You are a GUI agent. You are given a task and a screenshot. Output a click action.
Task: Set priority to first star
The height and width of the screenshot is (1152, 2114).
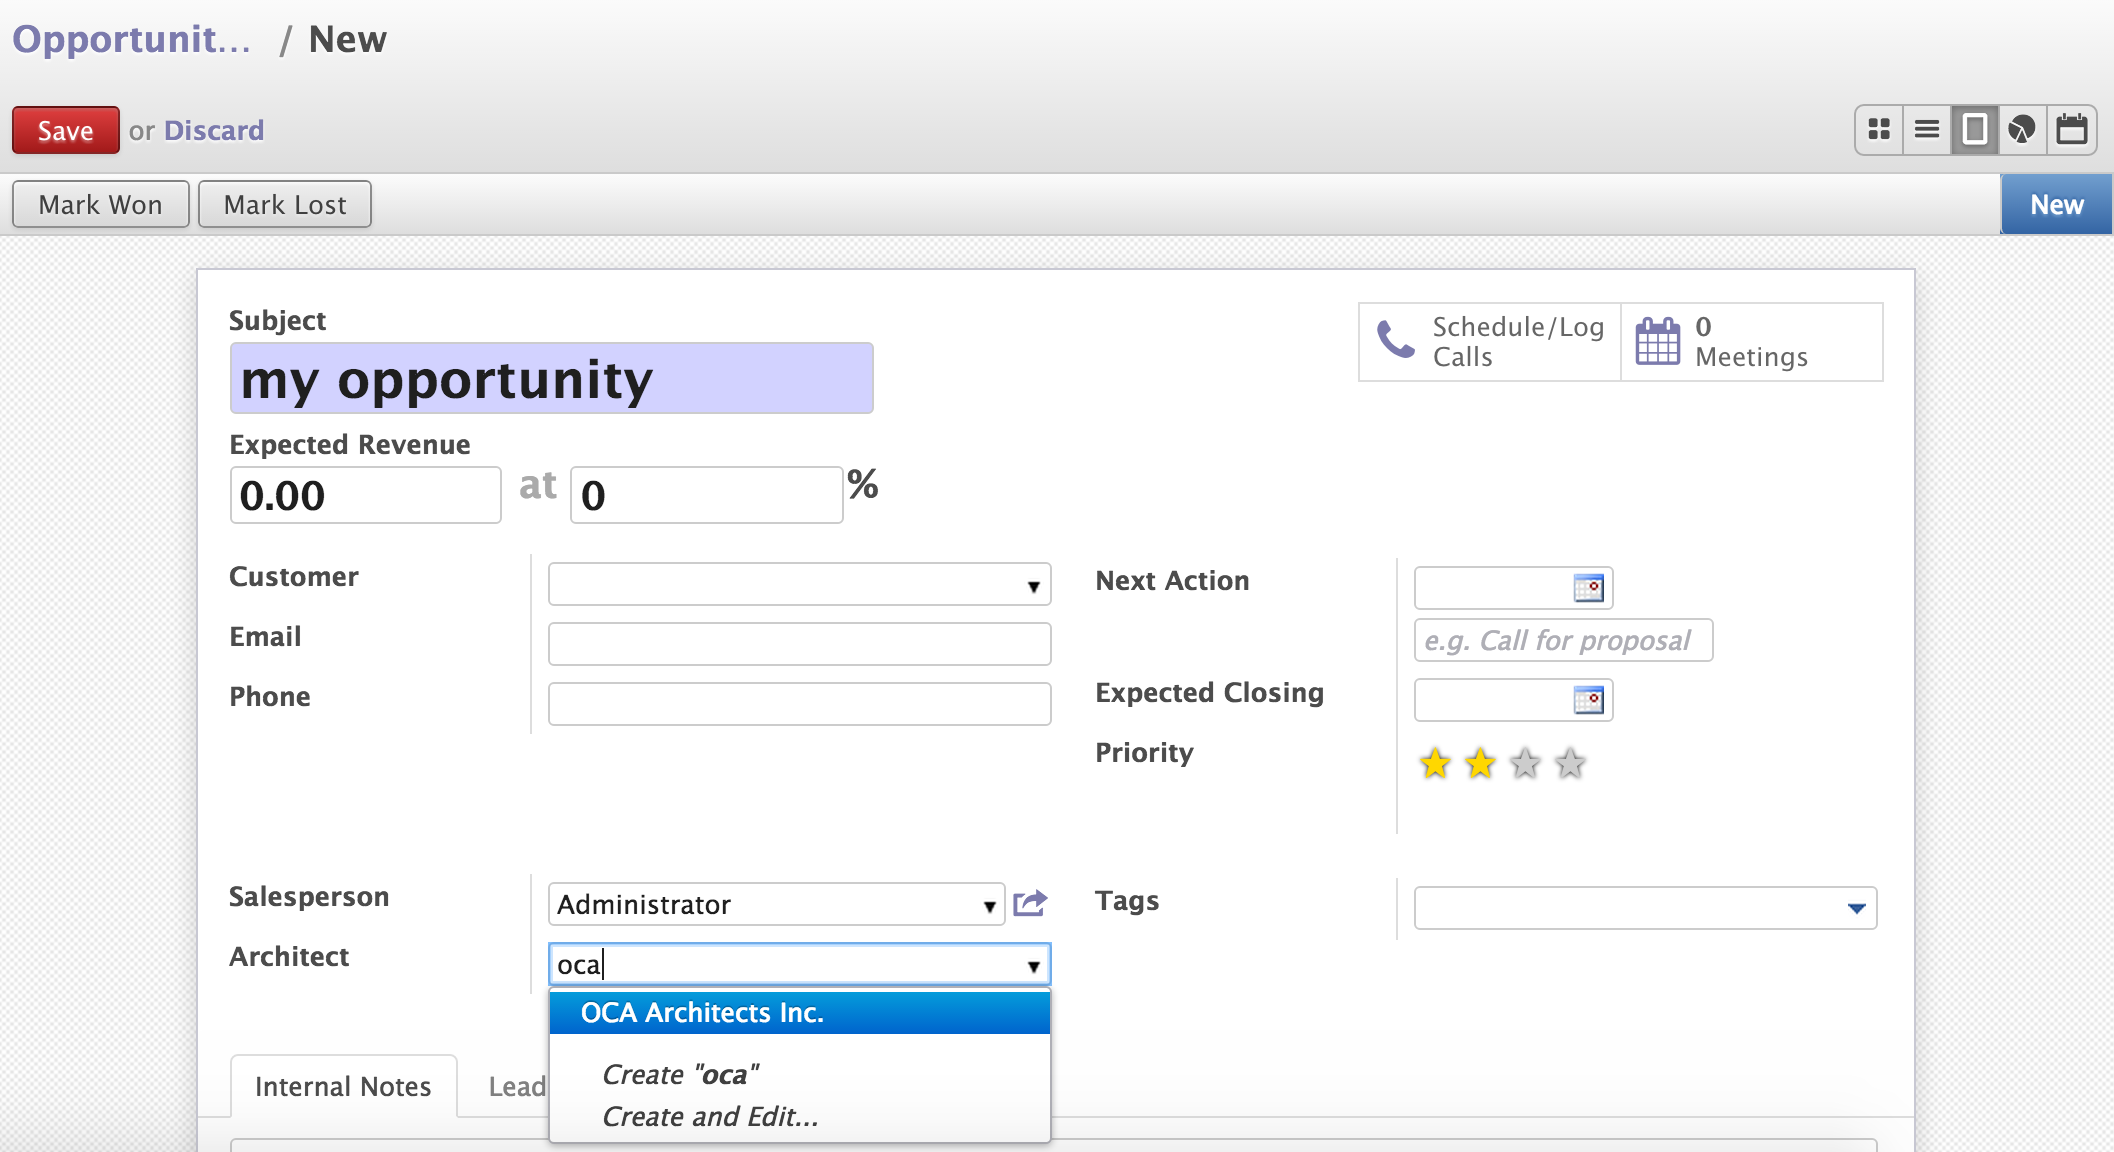1435,764
